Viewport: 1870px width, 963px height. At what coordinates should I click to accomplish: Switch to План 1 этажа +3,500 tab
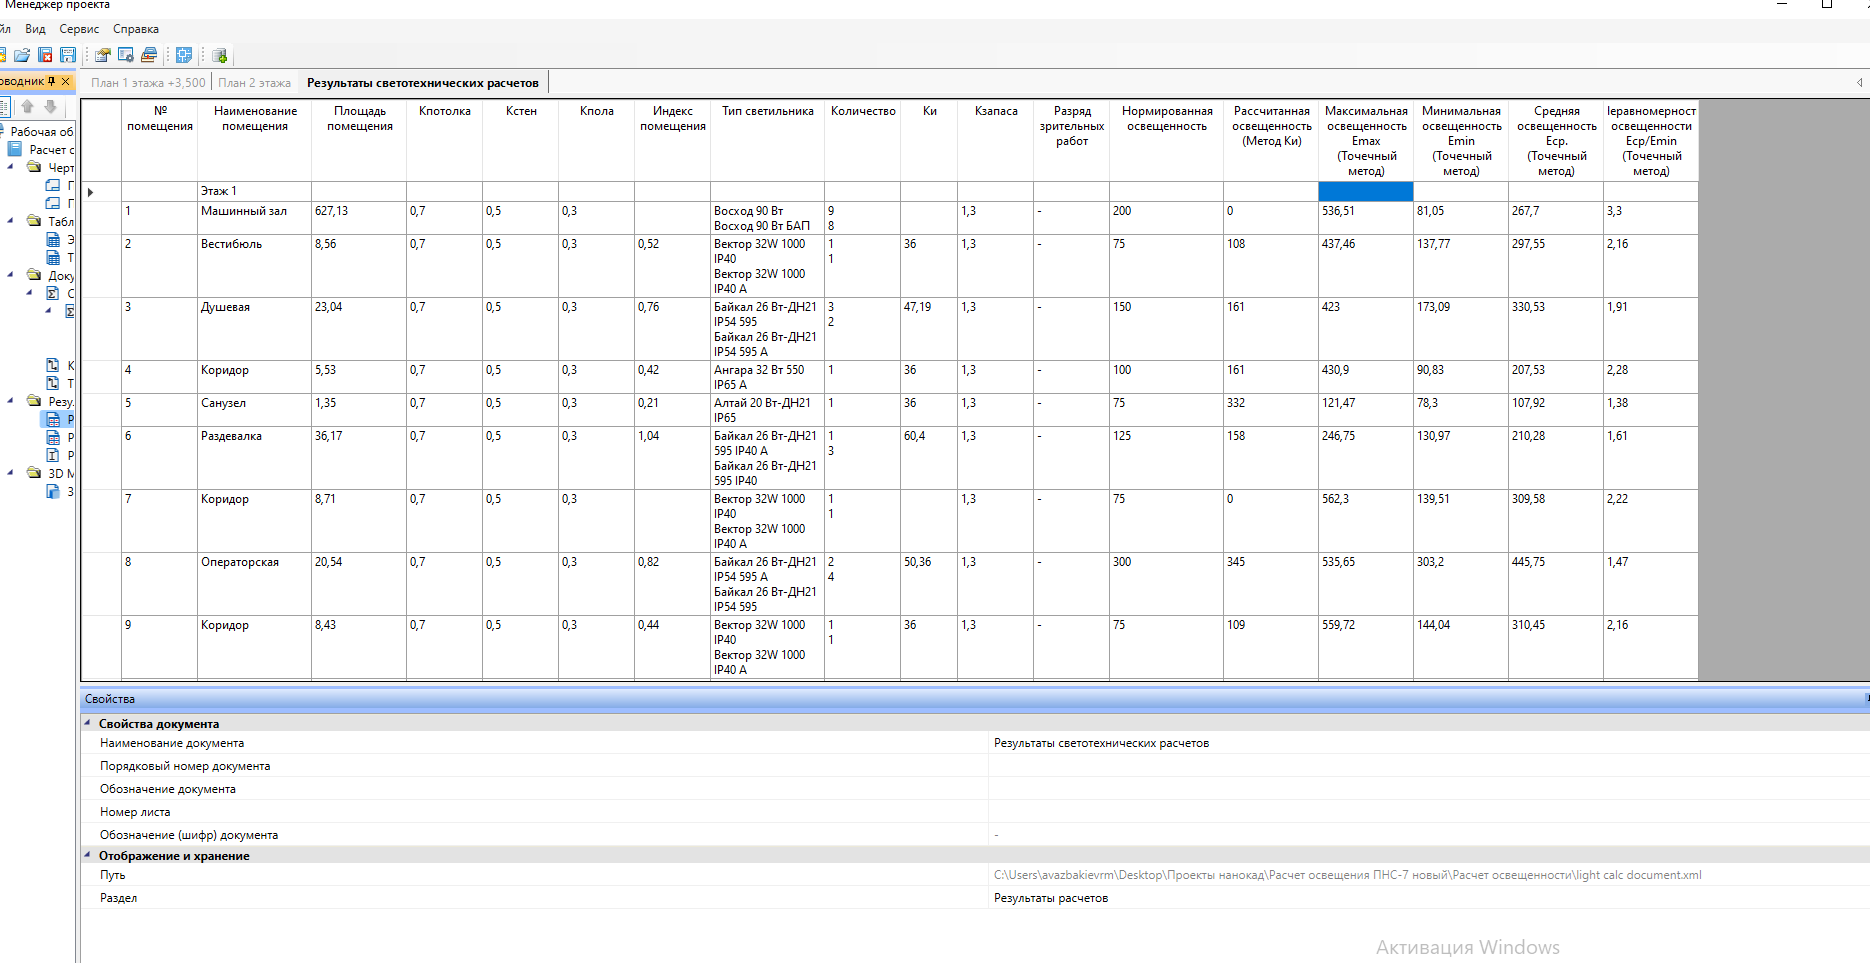[x=148, y=83]
